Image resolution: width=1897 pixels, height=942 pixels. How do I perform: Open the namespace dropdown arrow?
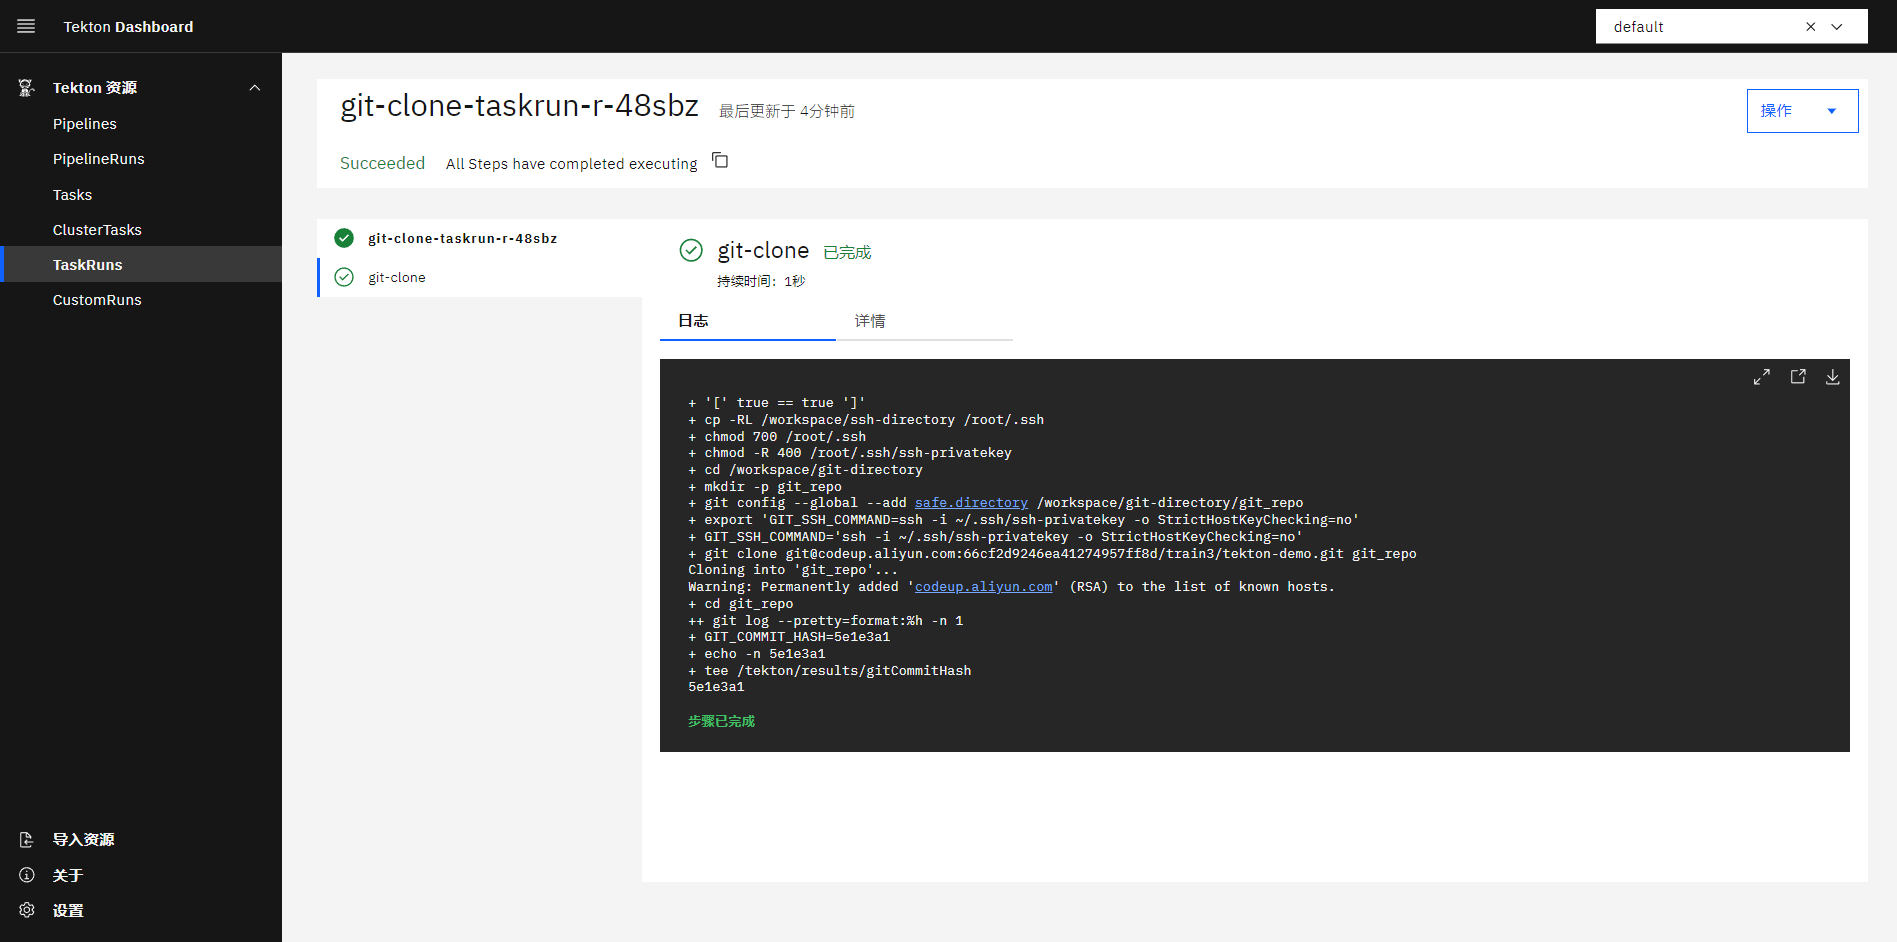click(x=1837, y=27)
